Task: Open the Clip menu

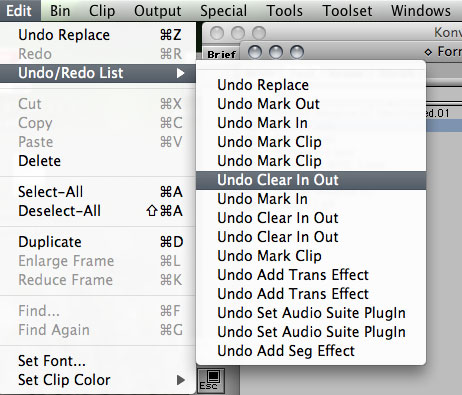Action: 102,11
